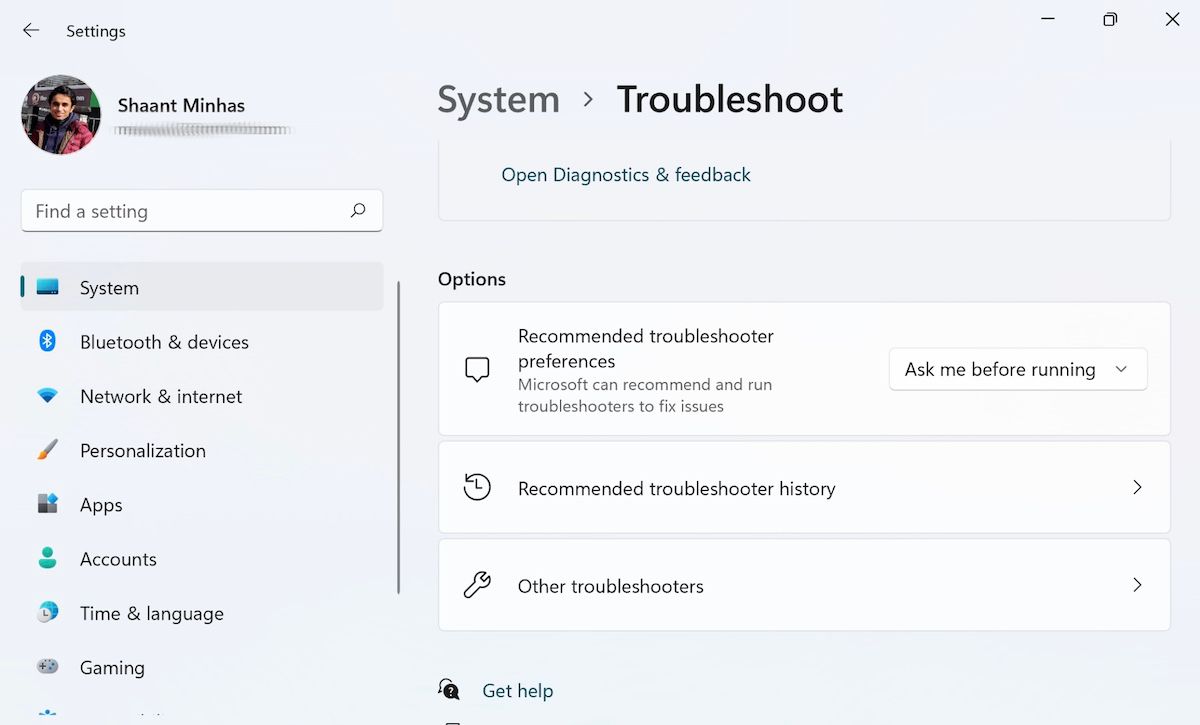Click the Personalization paintbrush icon
The width and height of the screenshot is (1200, 725).
pos(47,450)
